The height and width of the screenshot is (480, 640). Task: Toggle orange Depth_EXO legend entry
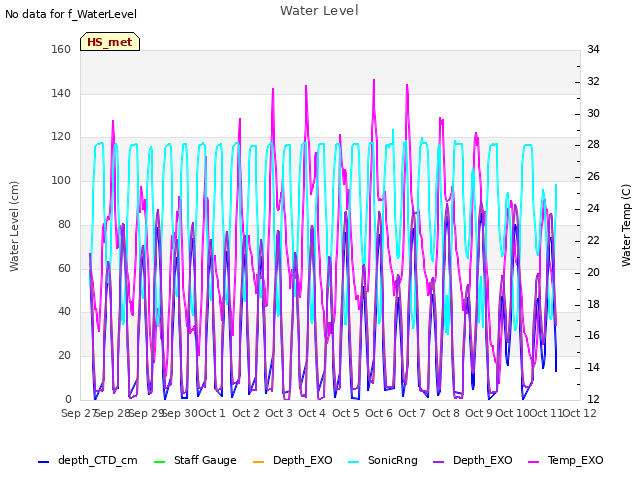pos(293,460)
